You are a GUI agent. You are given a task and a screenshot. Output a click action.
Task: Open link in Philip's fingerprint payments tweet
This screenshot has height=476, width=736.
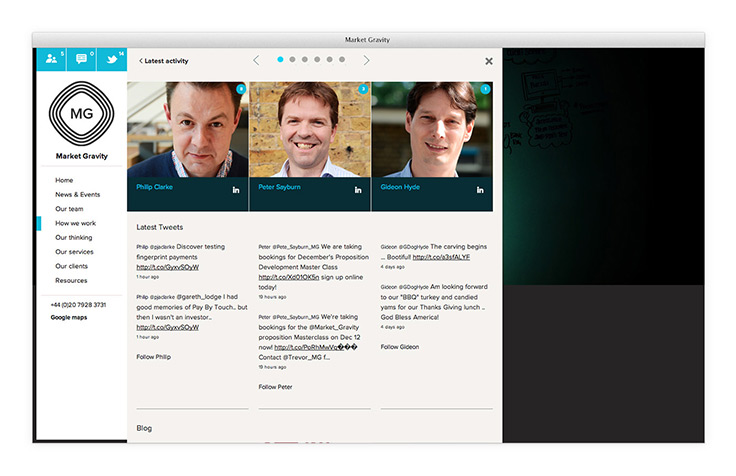pyautogui.click(x=168, y=267)
